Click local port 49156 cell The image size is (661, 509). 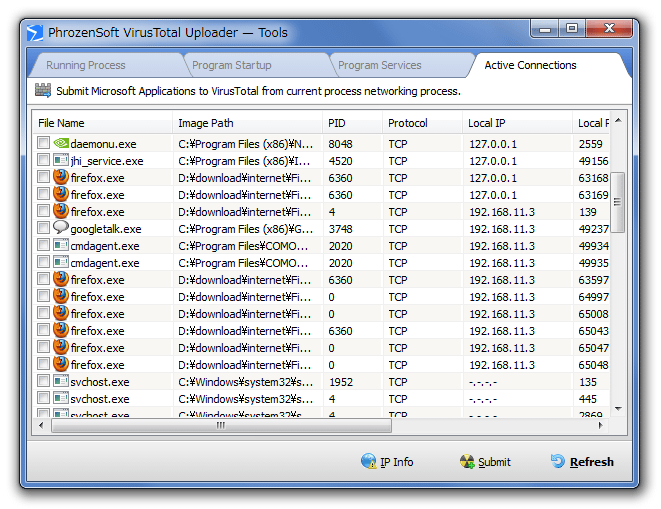(x=593, y=161)
